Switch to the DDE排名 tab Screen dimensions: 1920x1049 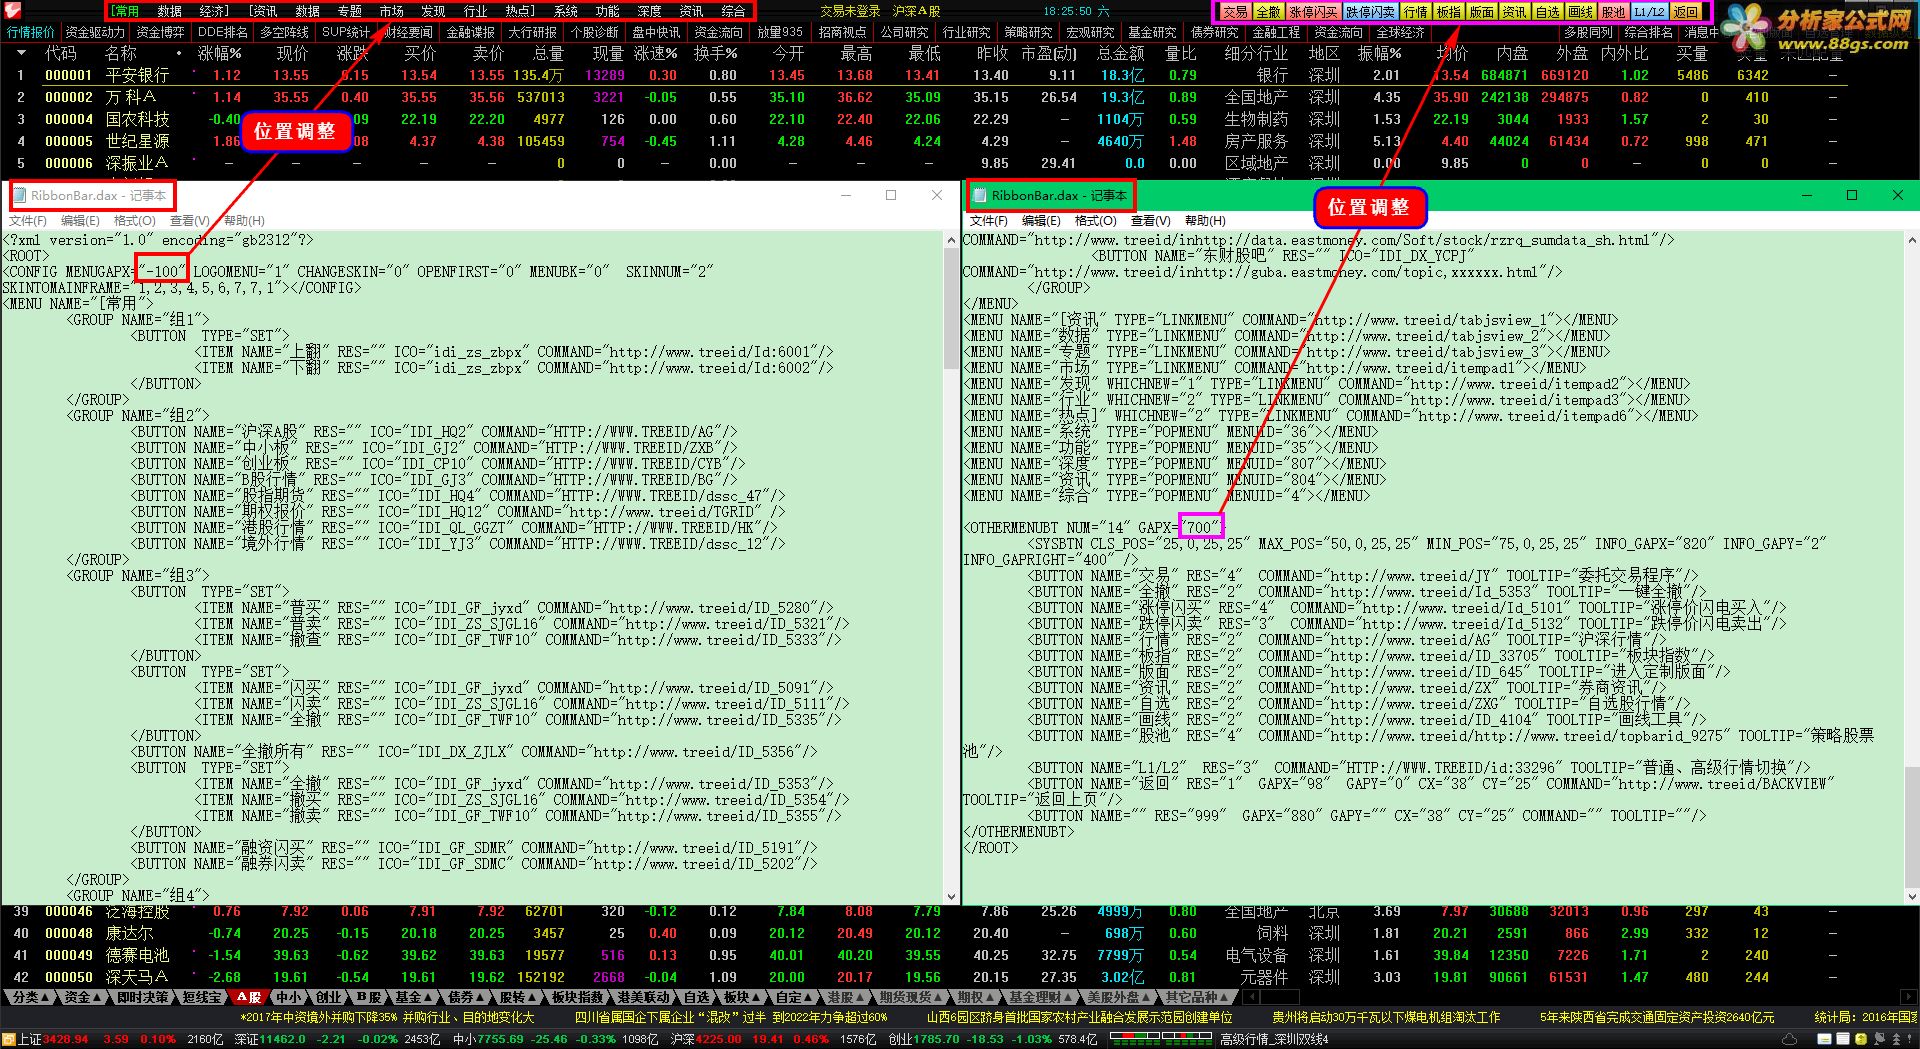(x=222, y=32)
